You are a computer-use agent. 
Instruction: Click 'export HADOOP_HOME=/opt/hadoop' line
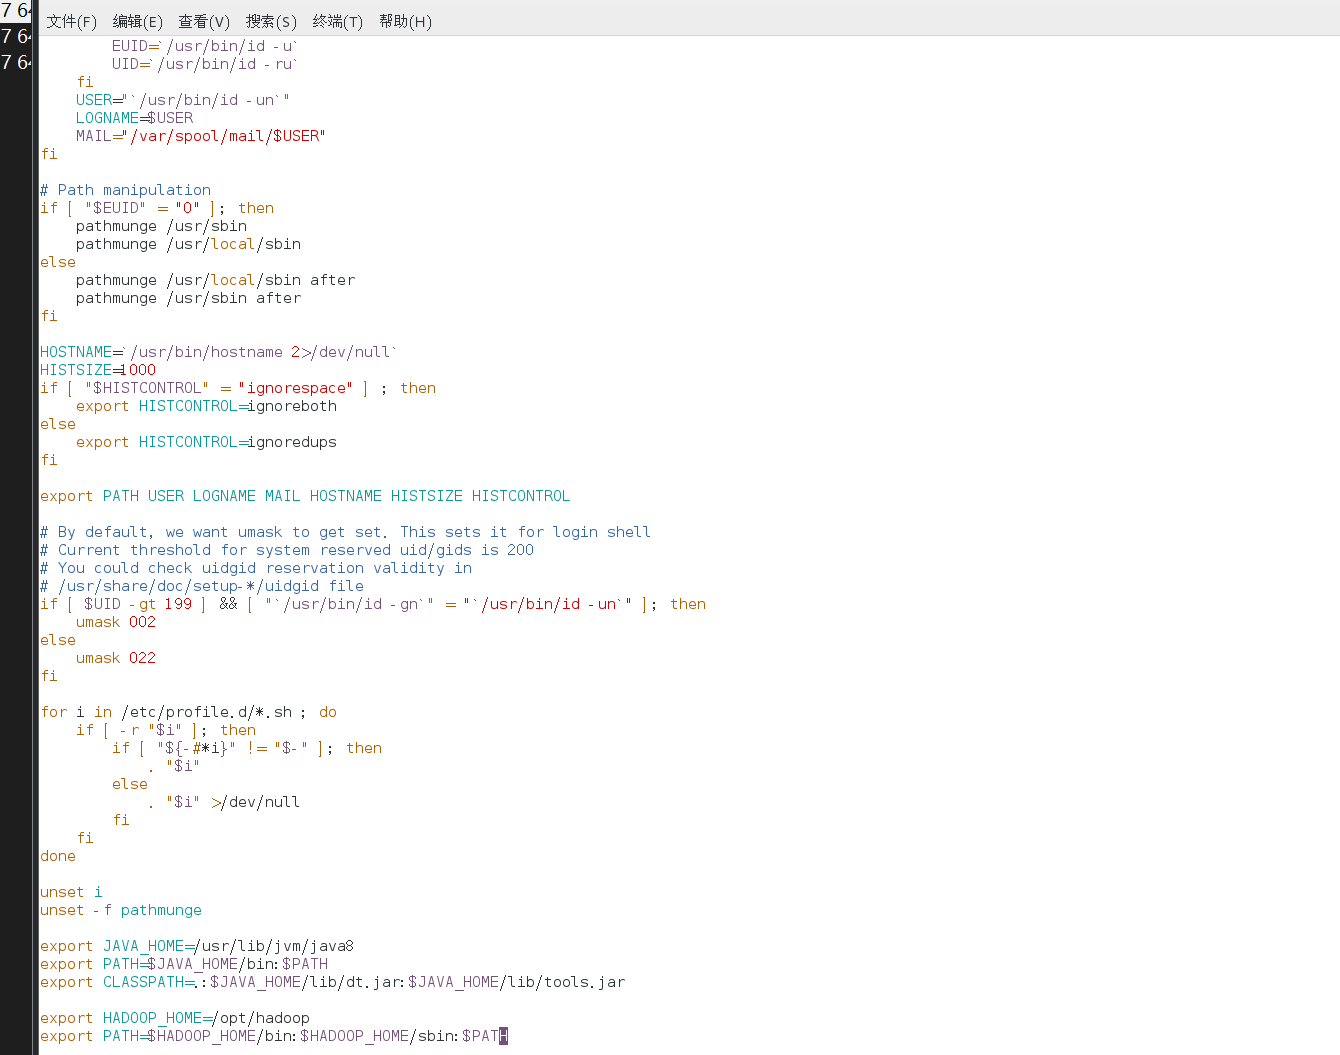(175, 1018)
